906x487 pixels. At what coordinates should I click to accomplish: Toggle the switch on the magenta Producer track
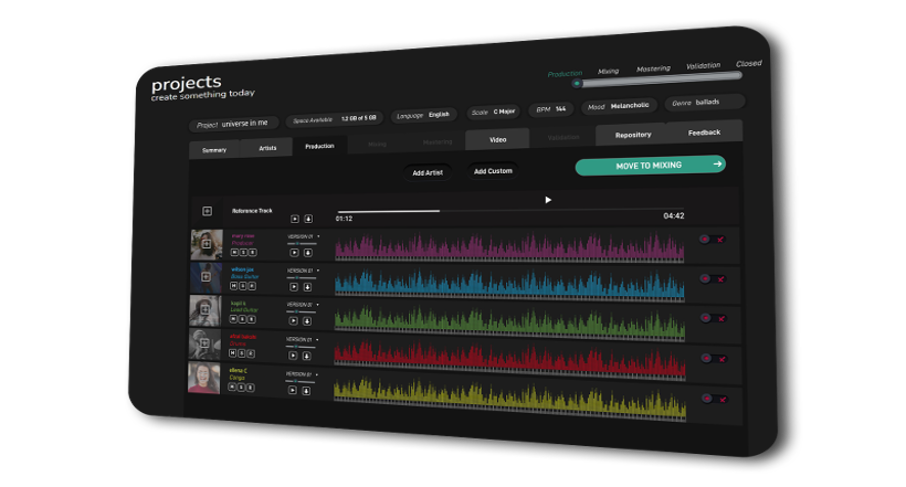click(712, 240)
